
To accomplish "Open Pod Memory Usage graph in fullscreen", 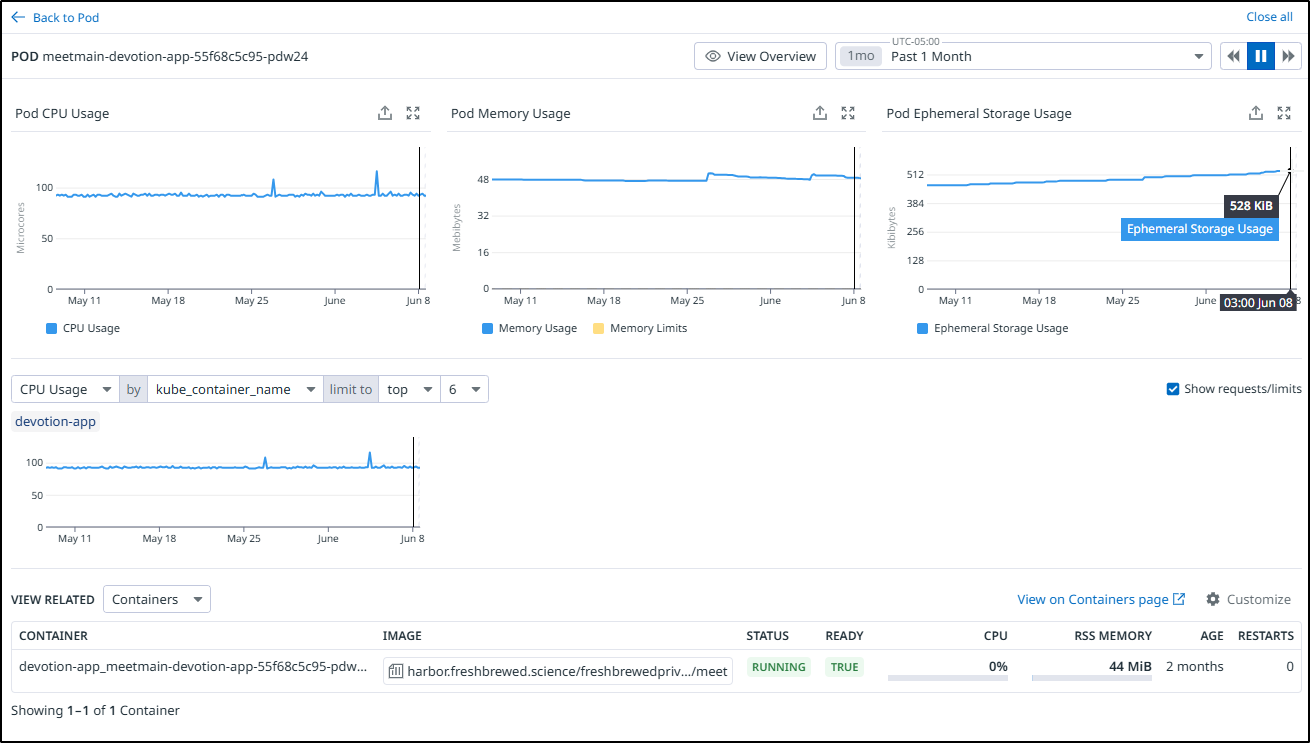I will [x=848, y=113].
